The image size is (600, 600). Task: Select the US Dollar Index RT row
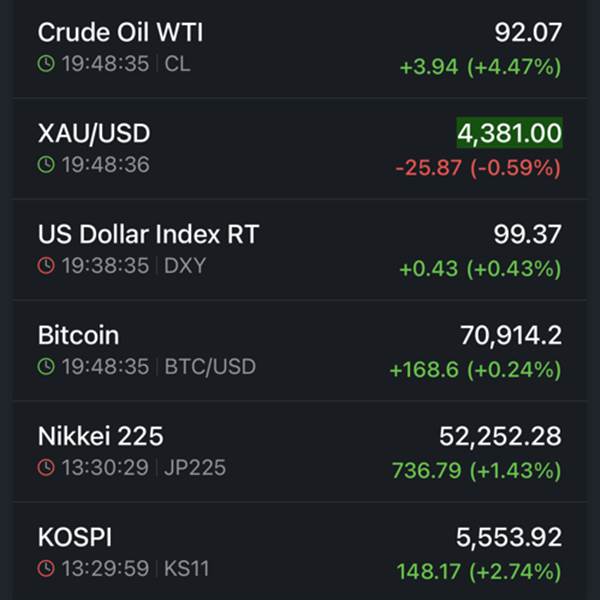(x=148, y=234)
